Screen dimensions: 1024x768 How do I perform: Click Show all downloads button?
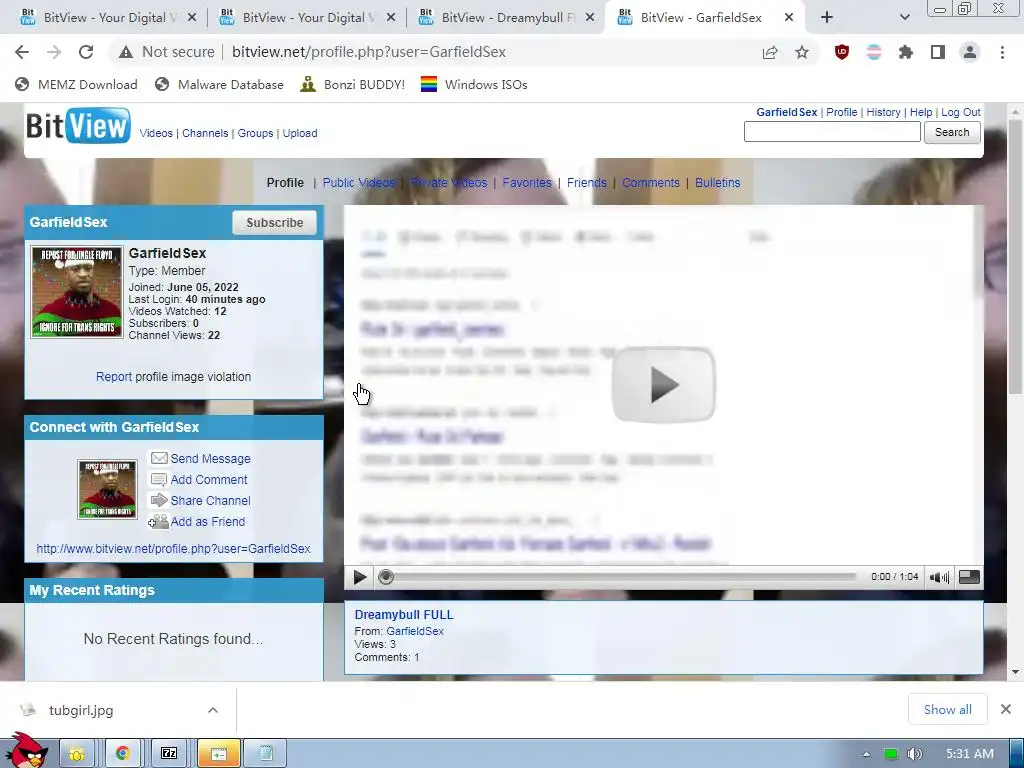coord(948,709)
